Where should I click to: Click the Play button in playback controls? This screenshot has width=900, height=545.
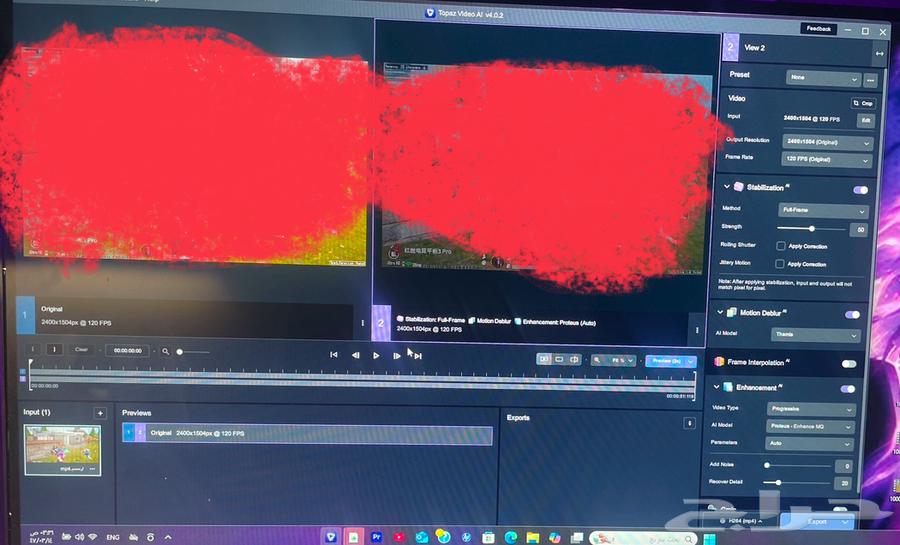pos(376,355)
